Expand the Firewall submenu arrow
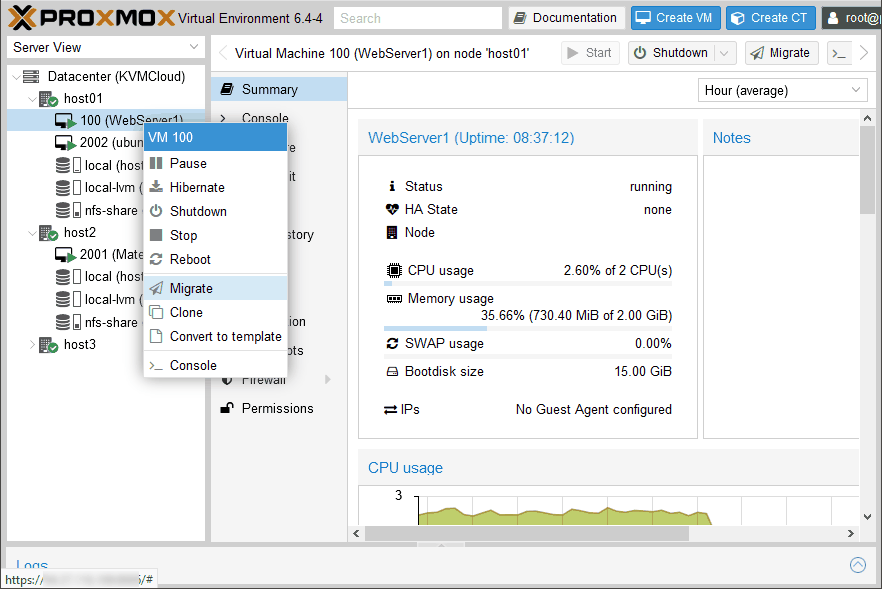 (x=327, y=380)
